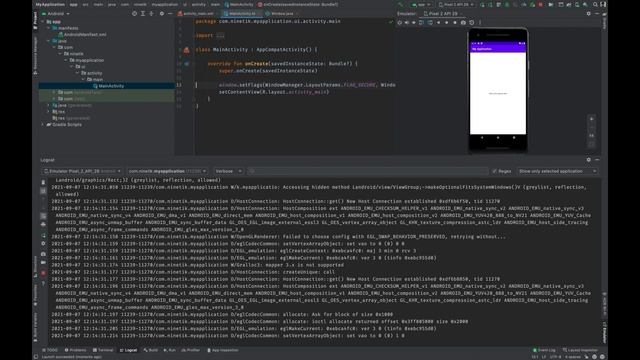Screen dimensions: 640x360
Task: Click Search Everywhere magnifier icon
Action: pyautogui.click(x=595, y=4)
